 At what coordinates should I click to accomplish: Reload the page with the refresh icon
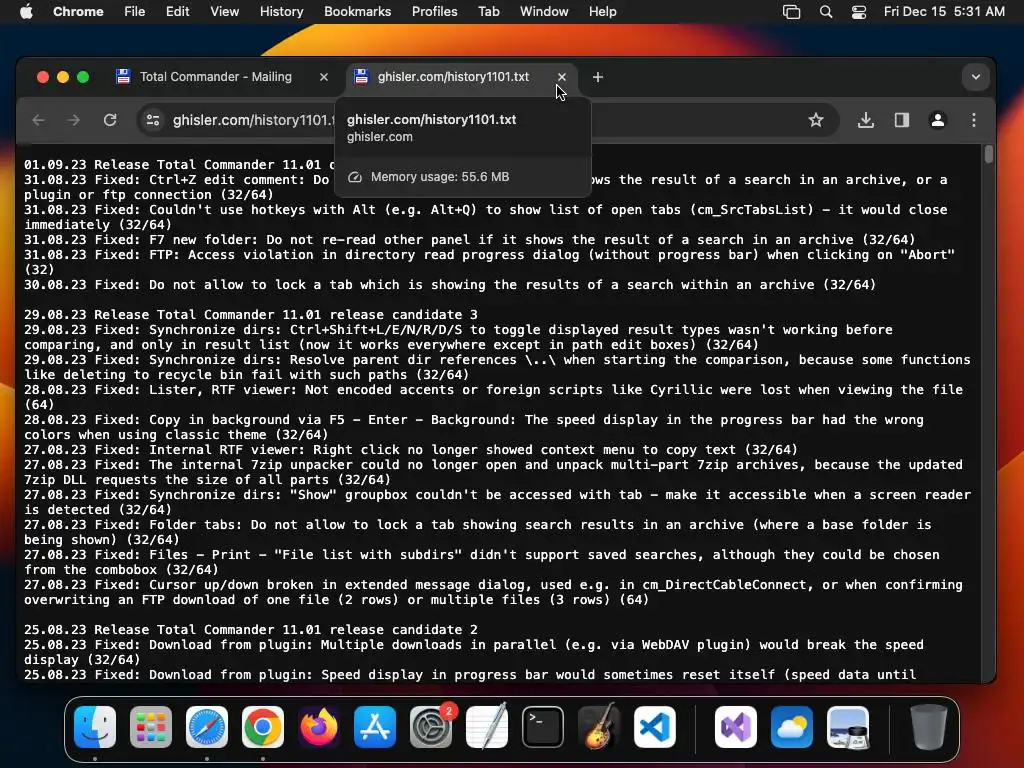pos(110,120)
